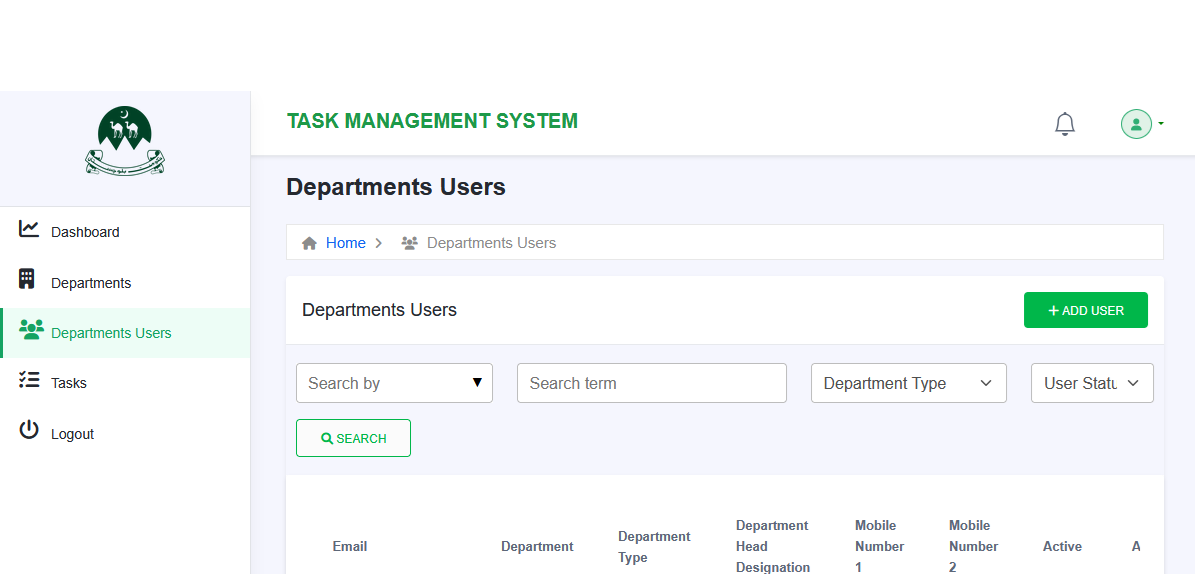
Task: Click the government emblem logo
Action: click(125, 141)
